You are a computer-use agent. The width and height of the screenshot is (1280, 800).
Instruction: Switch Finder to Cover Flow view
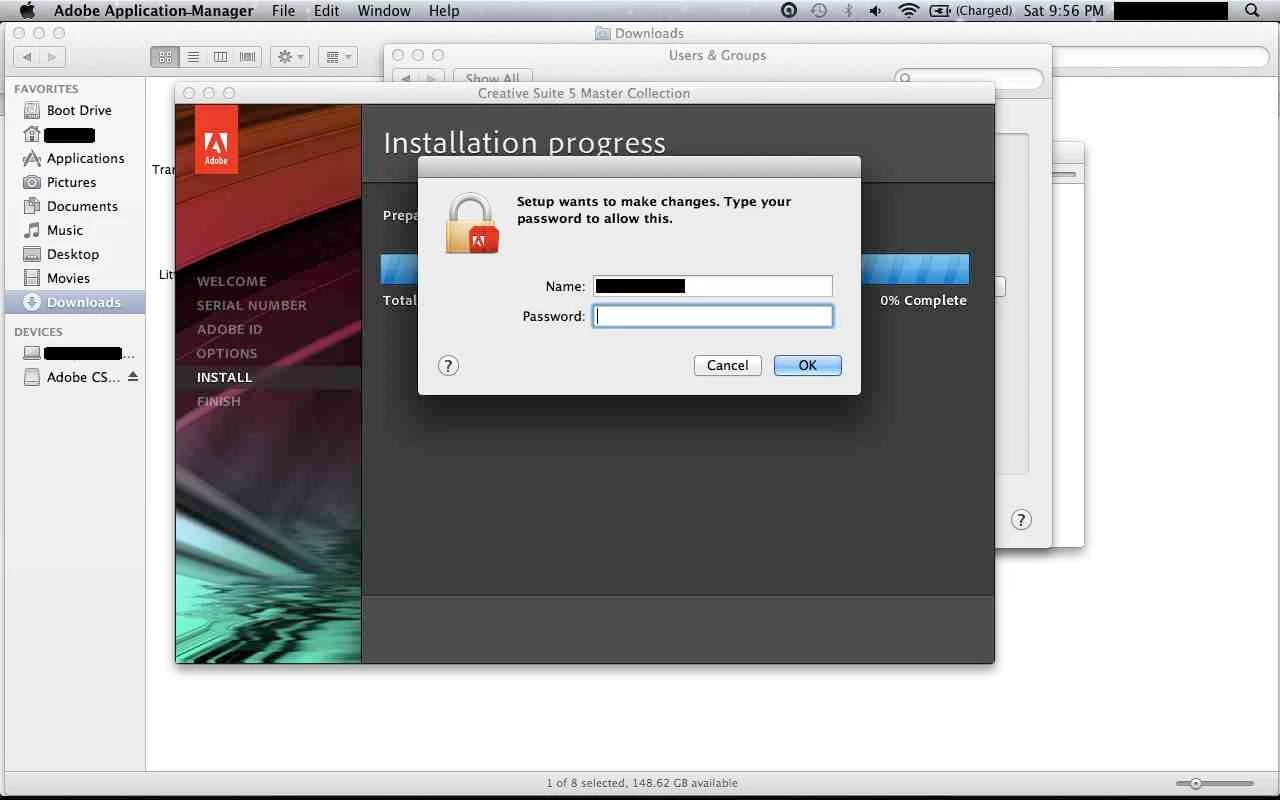pyautogui.click(x=247, y=57)
